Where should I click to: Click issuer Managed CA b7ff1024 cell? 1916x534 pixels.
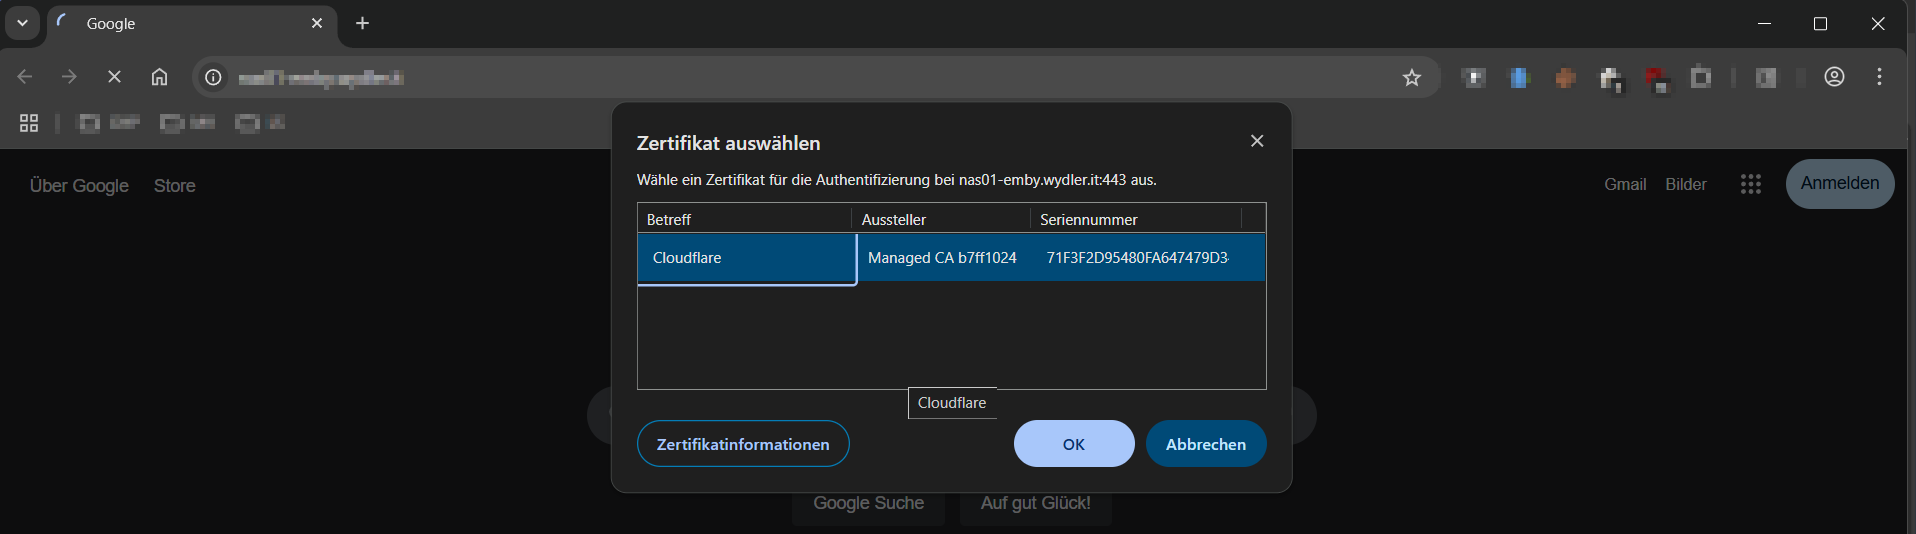click(x=942, y=258)
